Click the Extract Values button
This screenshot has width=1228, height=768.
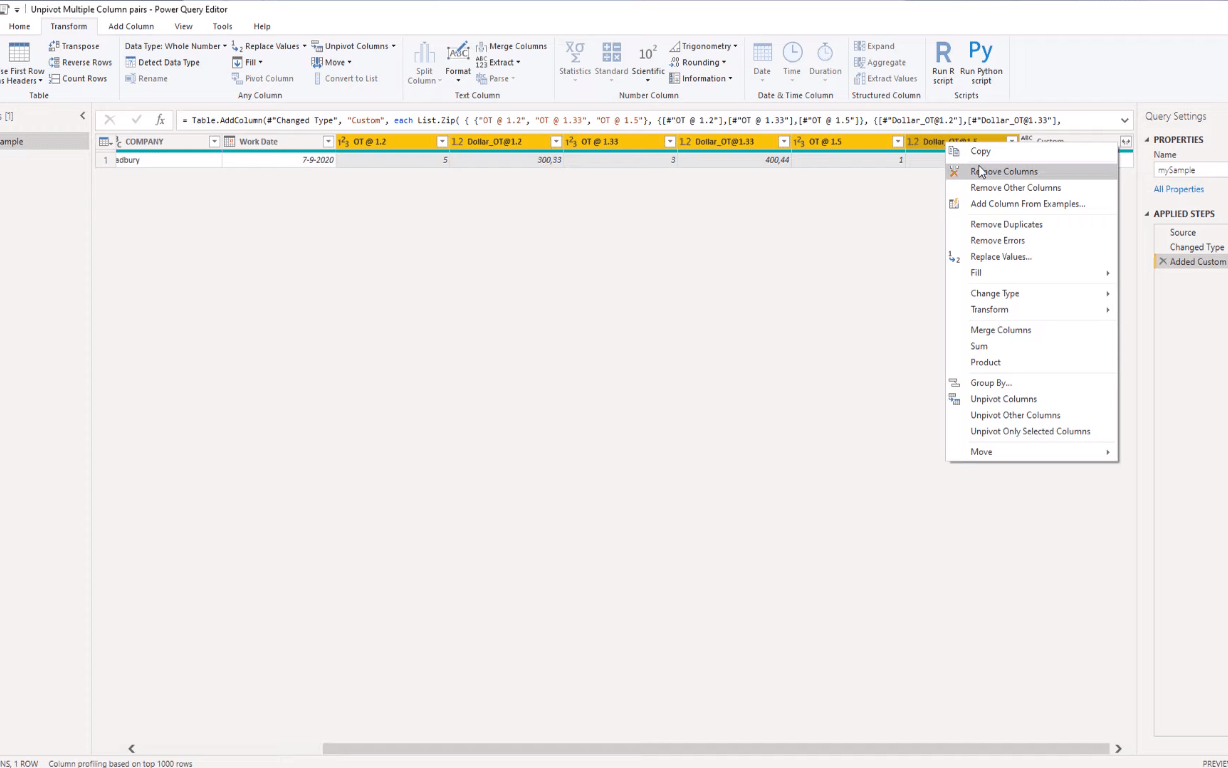885,78
